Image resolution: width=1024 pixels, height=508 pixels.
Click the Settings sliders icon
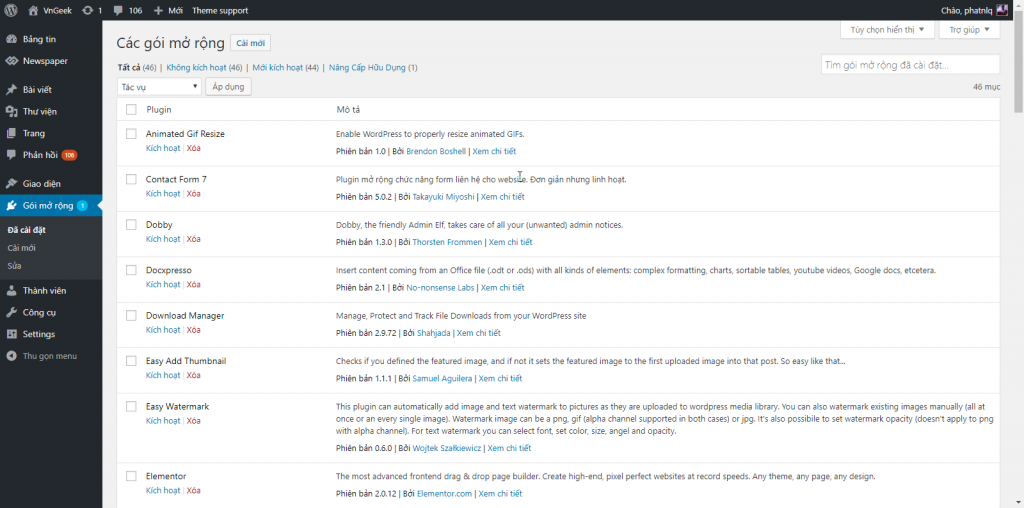(11, 334)
